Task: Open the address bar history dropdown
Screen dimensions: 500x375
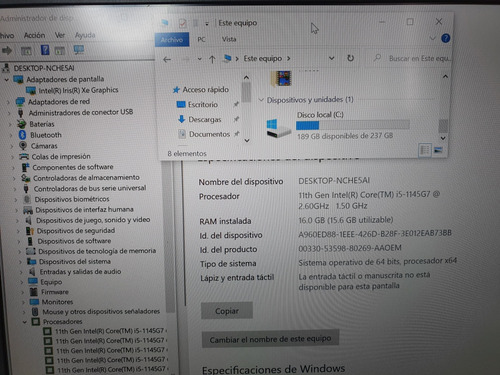Action: 331,58
